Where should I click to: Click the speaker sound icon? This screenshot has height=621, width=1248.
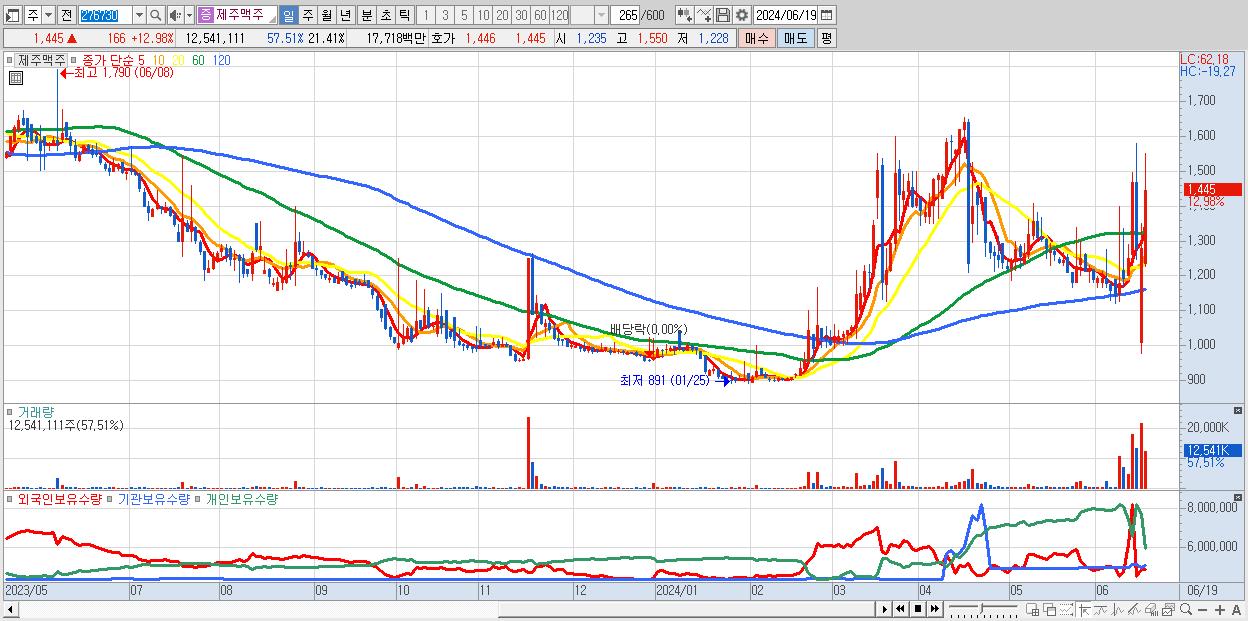[175, 16]
